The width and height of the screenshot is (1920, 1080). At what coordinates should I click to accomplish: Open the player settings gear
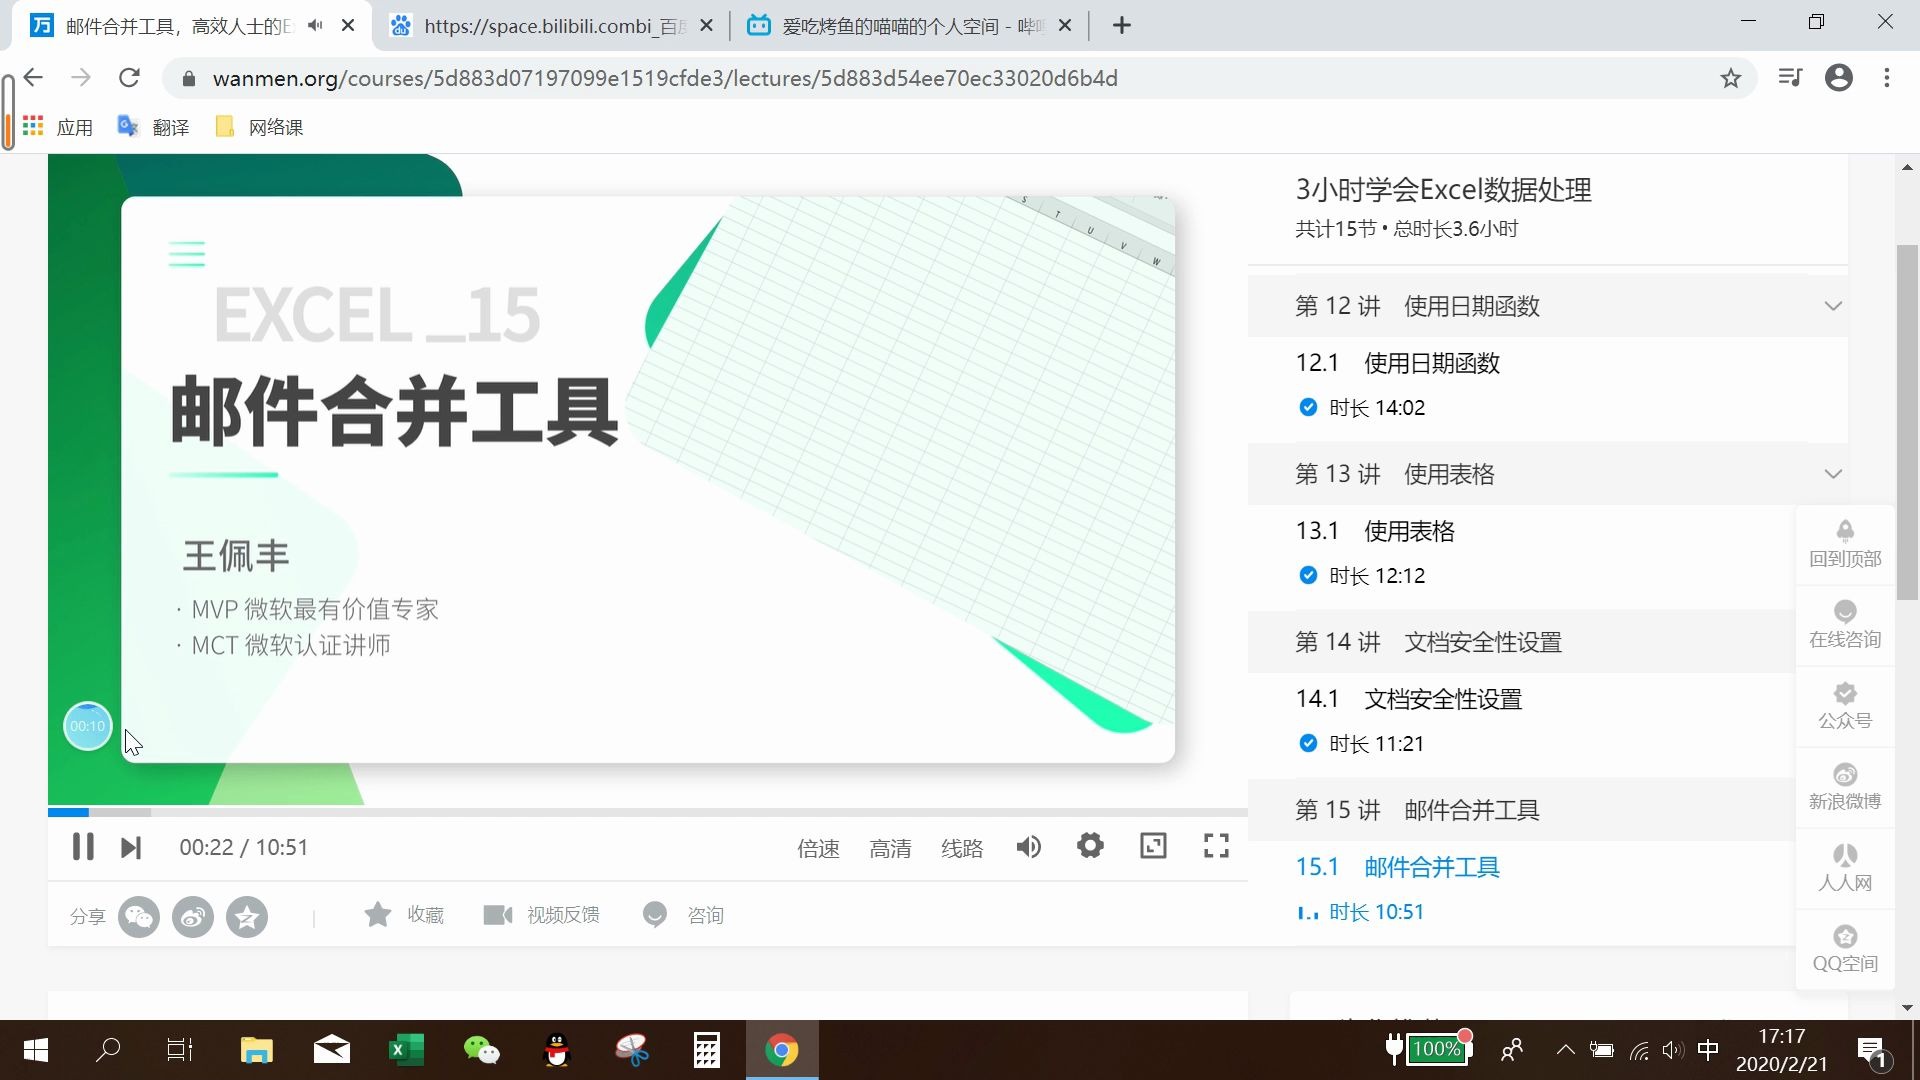point(1090,845)
